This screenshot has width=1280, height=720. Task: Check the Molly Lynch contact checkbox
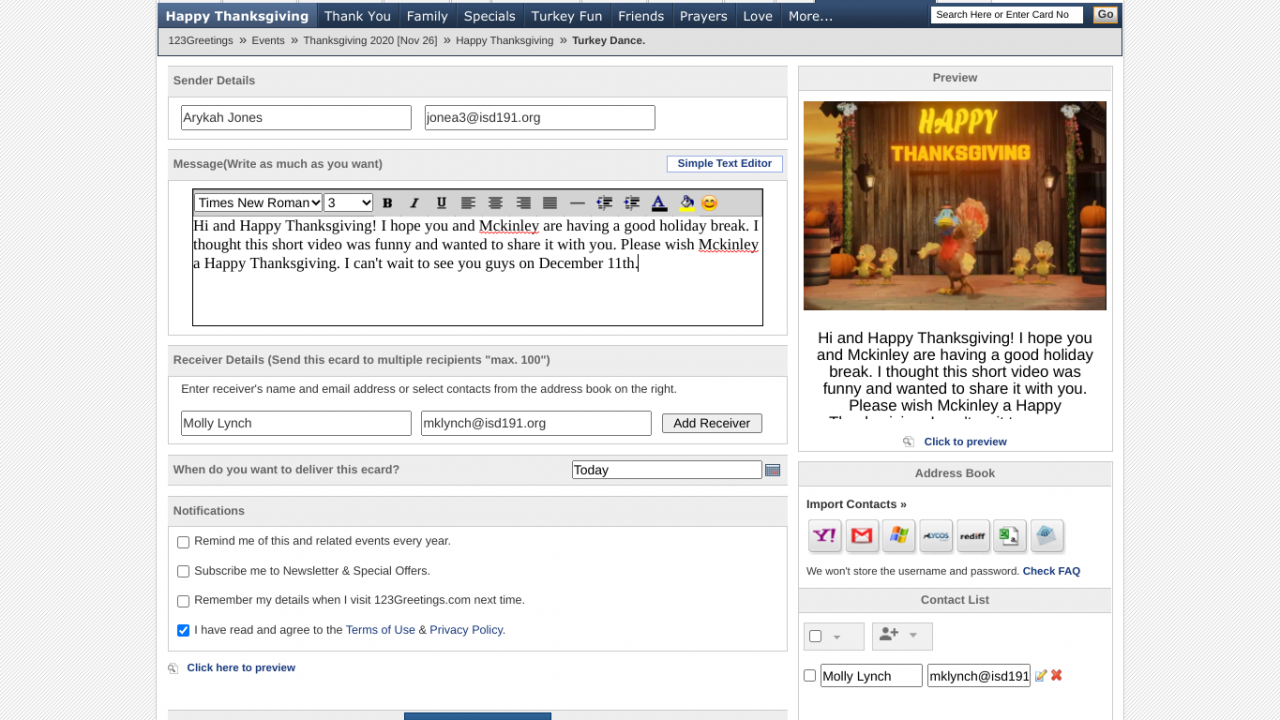tap(810, 676)
